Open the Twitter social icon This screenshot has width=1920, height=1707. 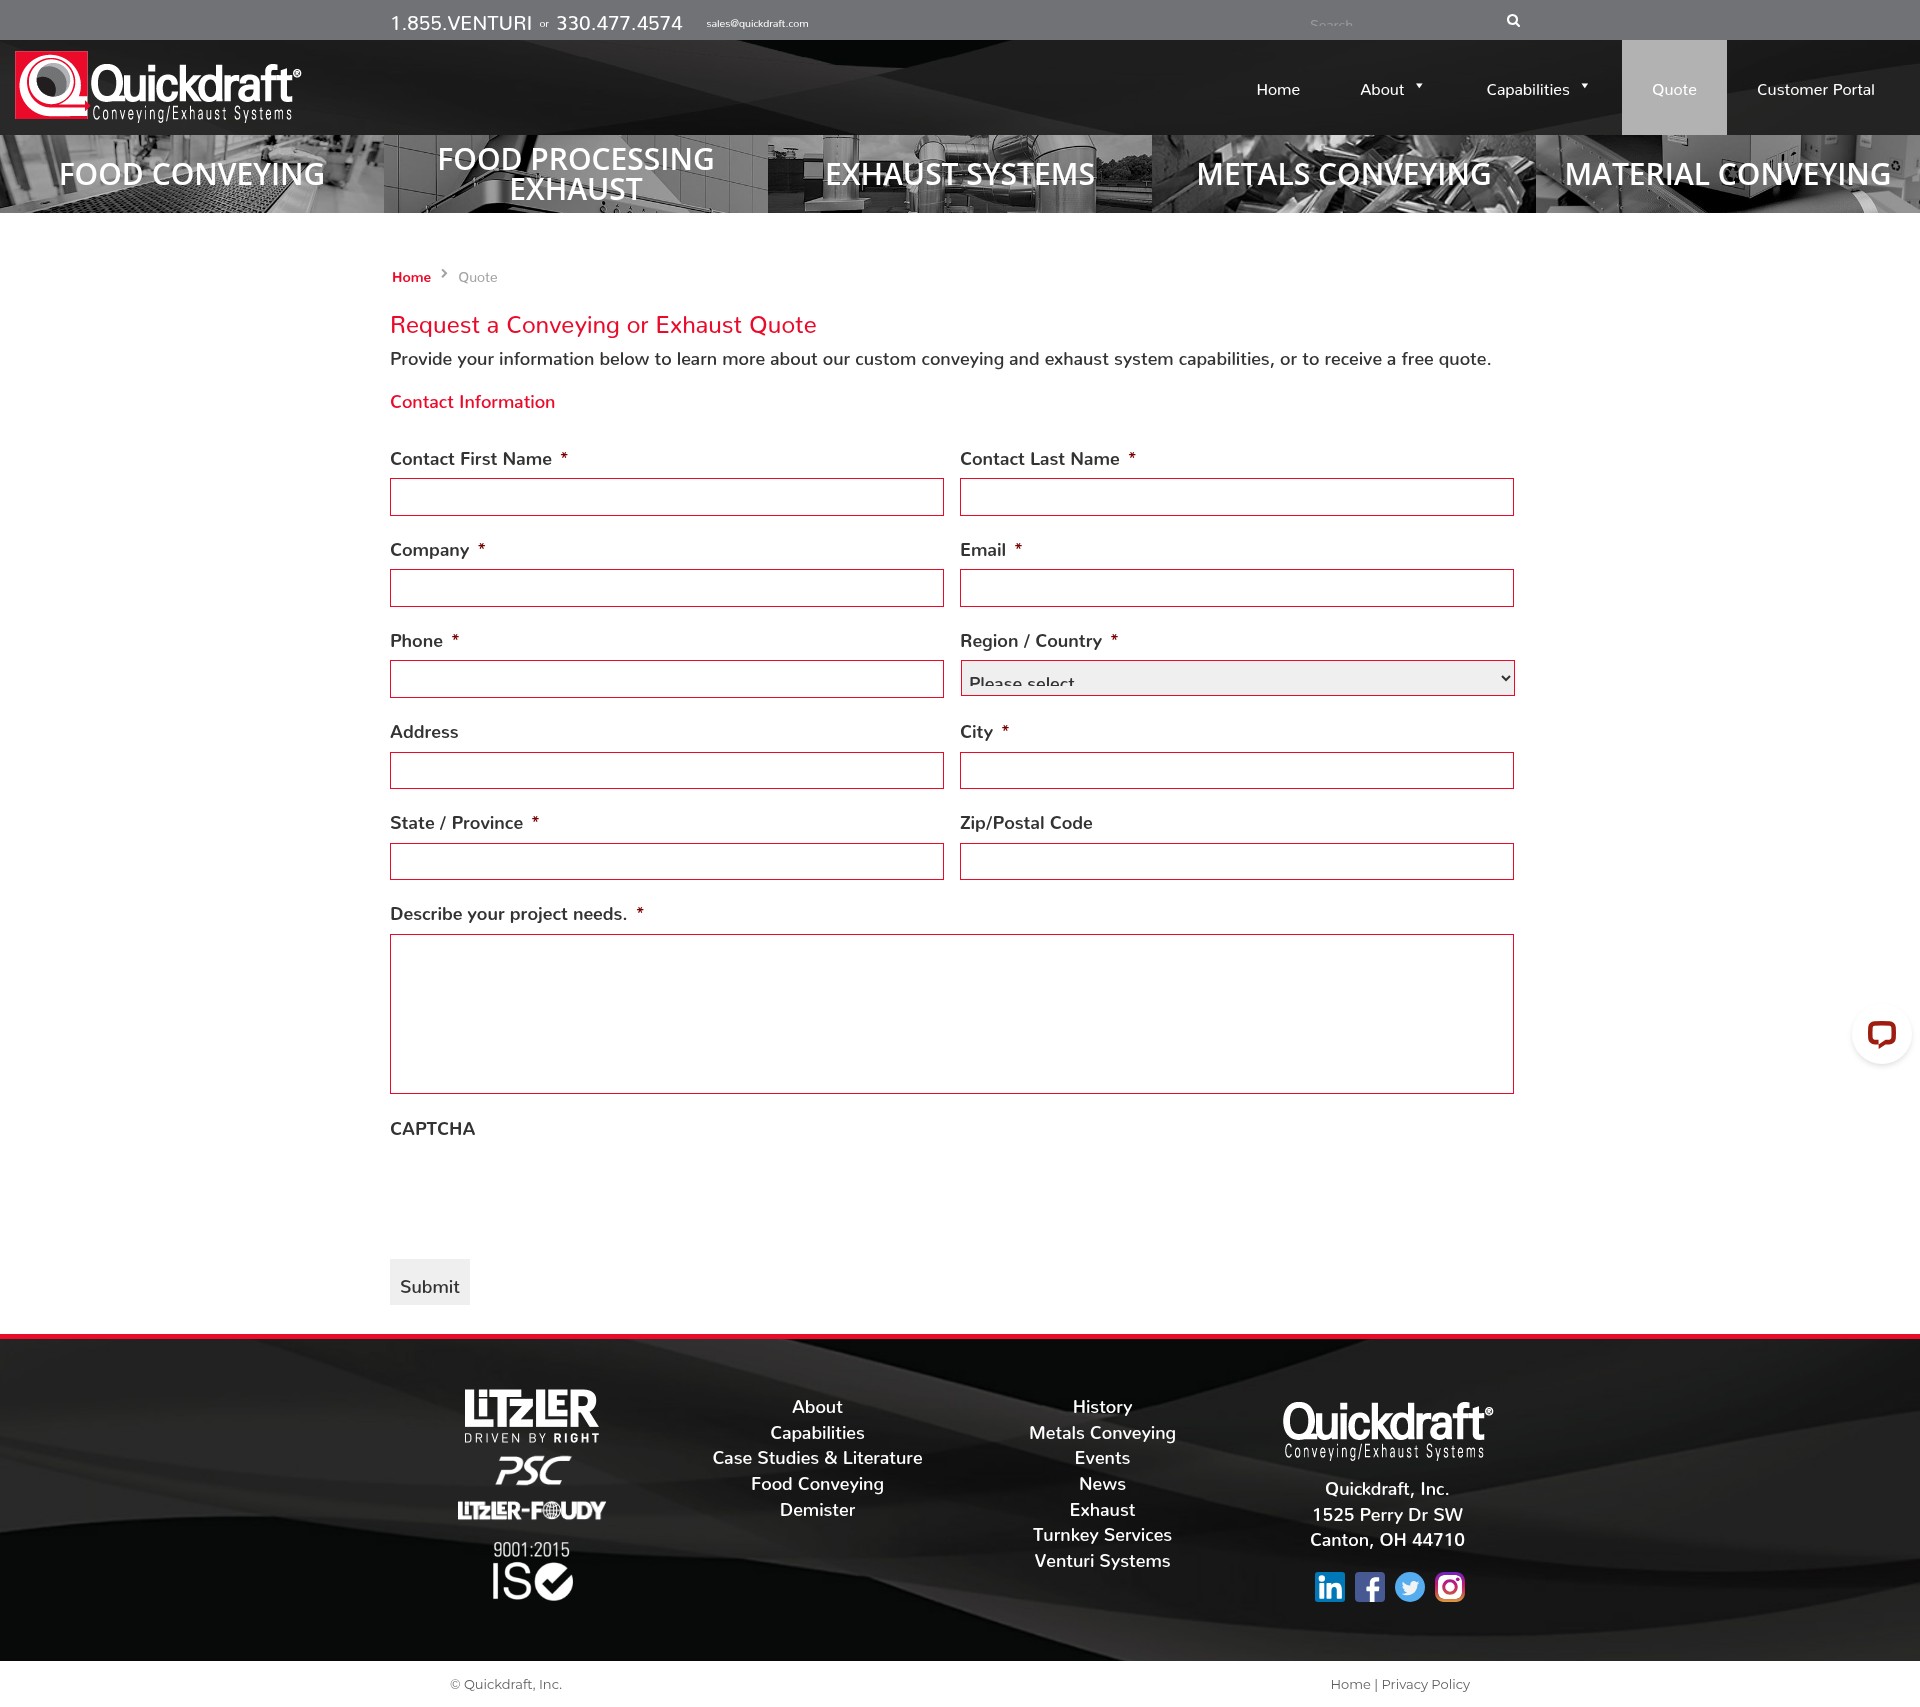(x=1409, y=1587)
